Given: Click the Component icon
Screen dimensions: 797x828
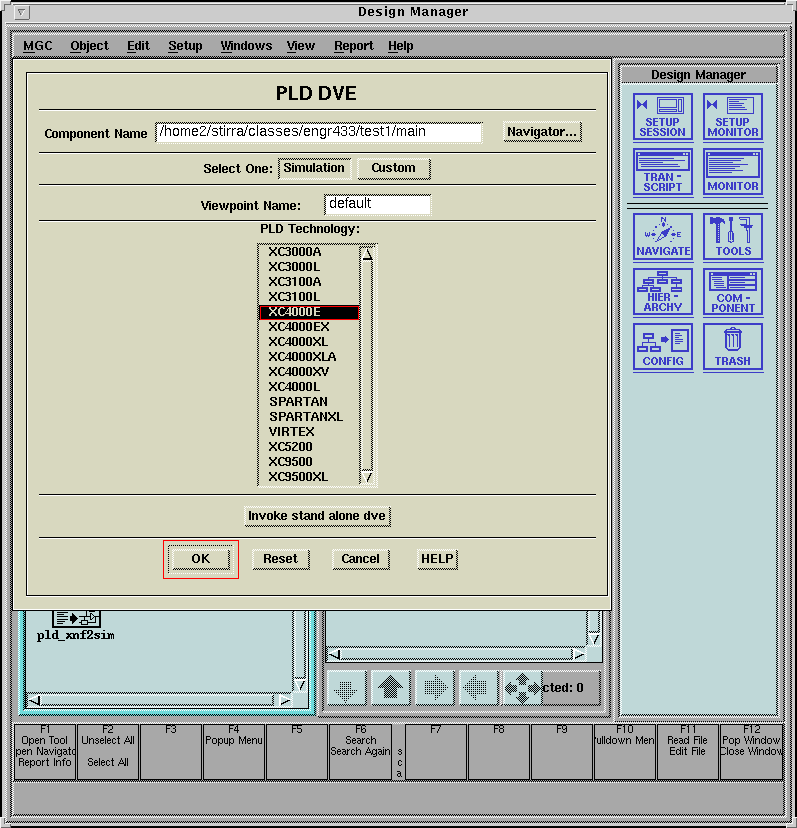Looking at the screenshot, I should tap(732, 292).
